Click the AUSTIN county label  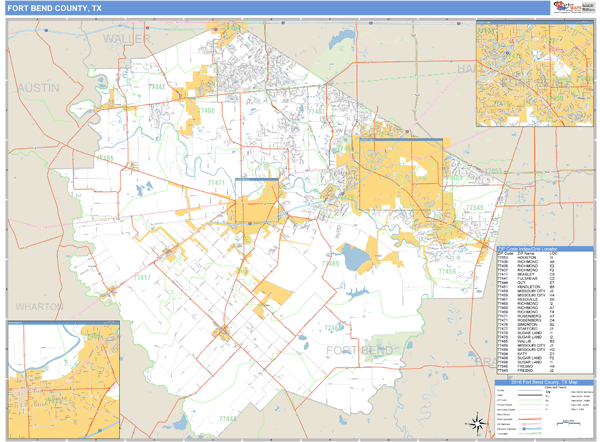pyautogui.click(x=39, y=88)
